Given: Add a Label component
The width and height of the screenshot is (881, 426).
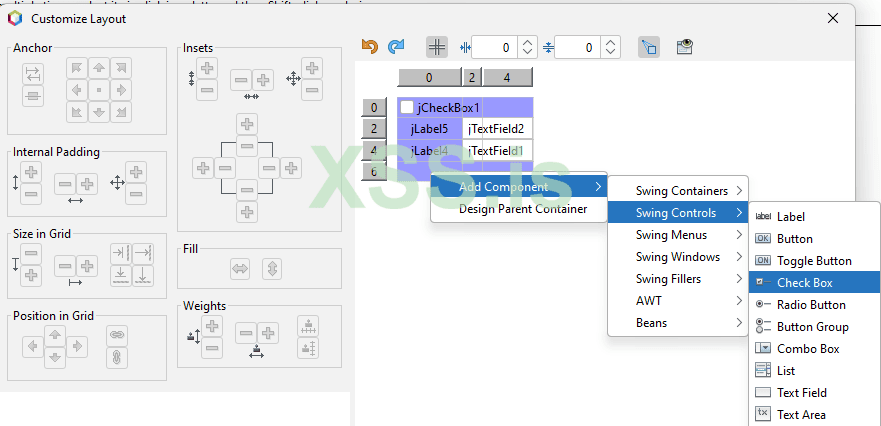Looking at the screenshot, I should 815,217.
